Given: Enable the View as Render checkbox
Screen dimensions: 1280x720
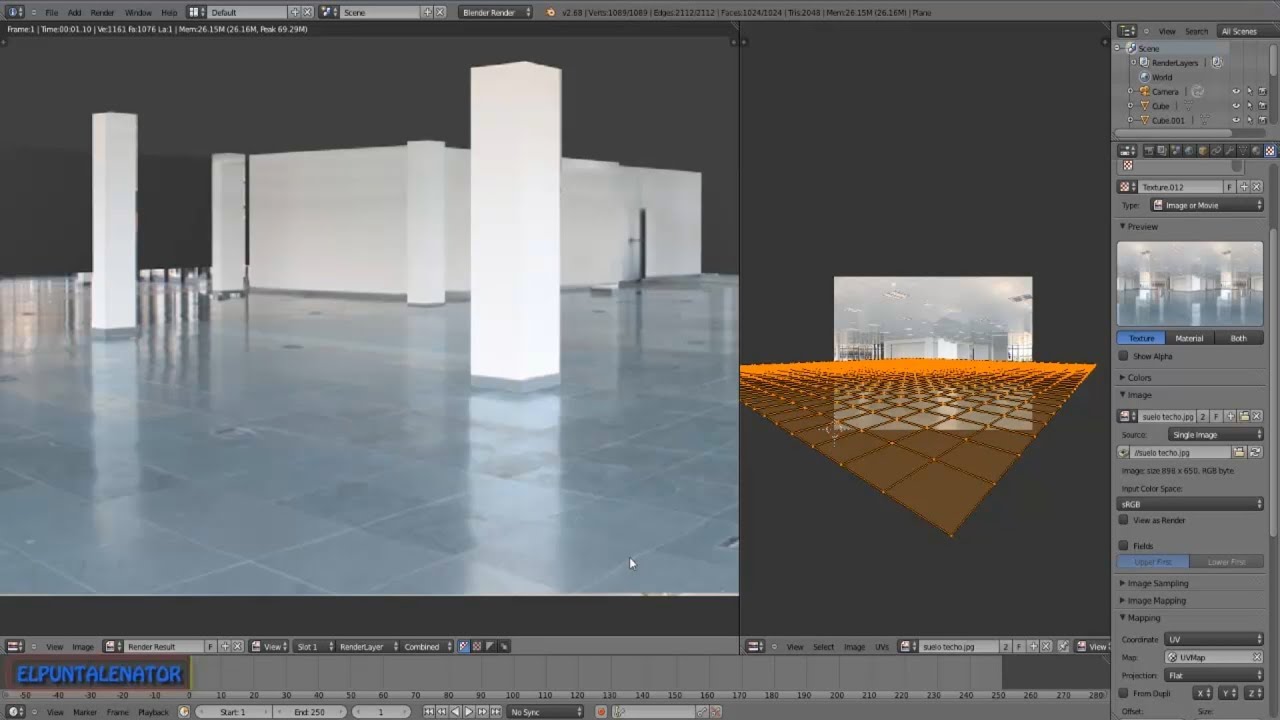Looking at the screenshot, I should (x=1123, y=520).
